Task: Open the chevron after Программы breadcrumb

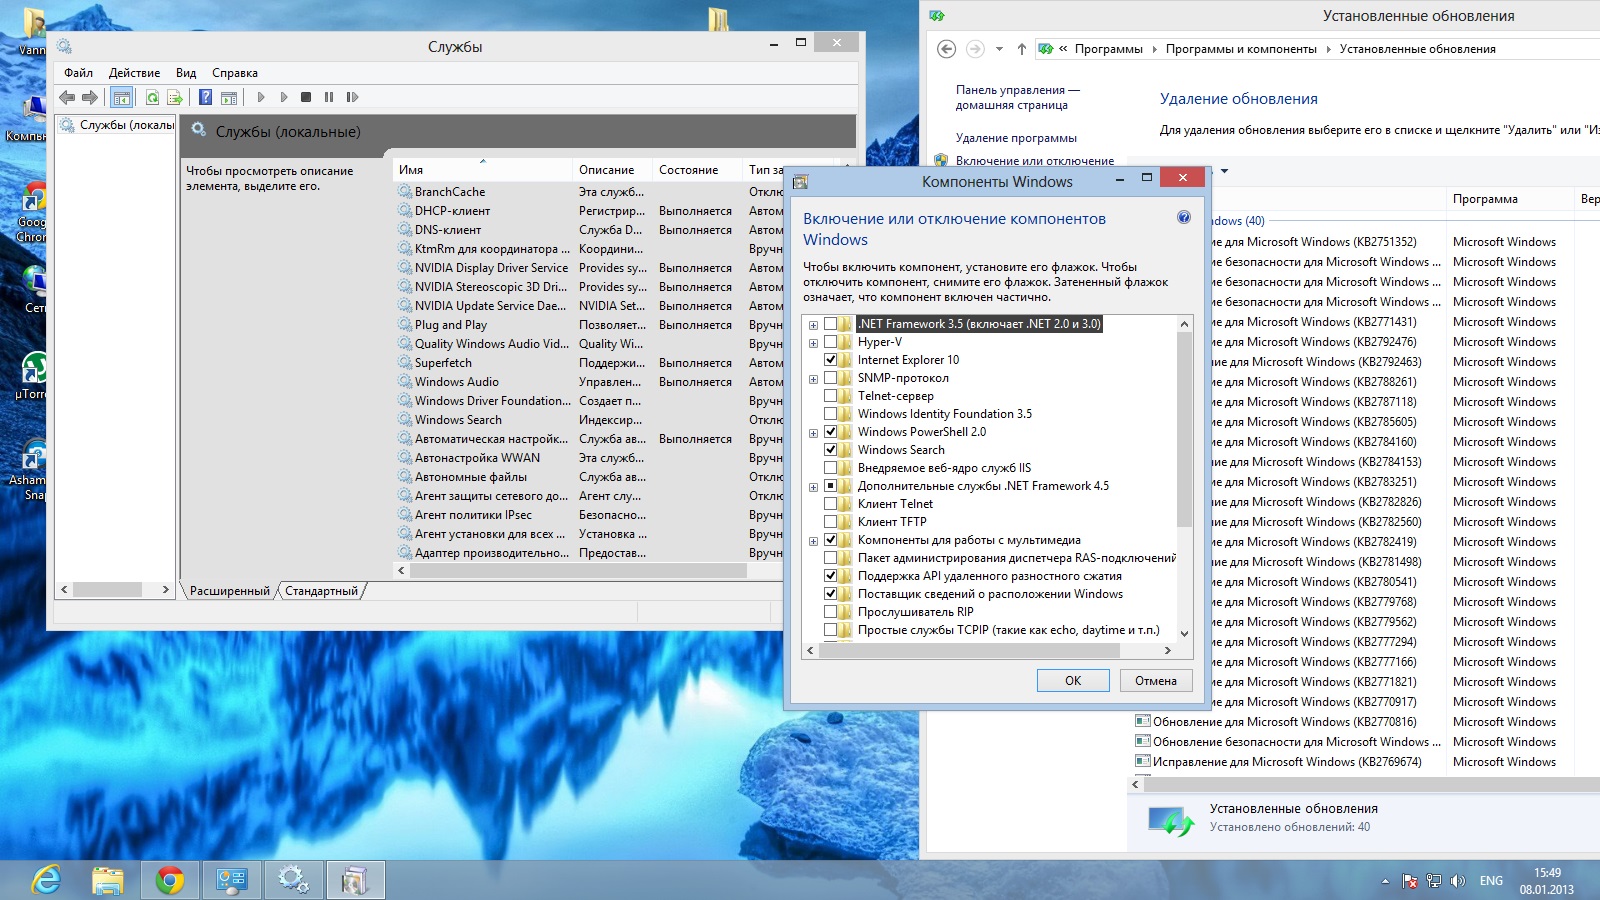Action: click(1154, 49)
